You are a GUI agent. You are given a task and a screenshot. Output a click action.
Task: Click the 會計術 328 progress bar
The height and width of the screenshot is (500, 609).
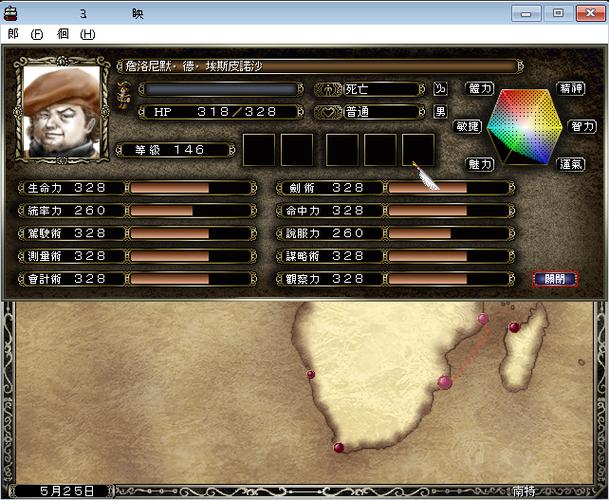pos(190,279)
